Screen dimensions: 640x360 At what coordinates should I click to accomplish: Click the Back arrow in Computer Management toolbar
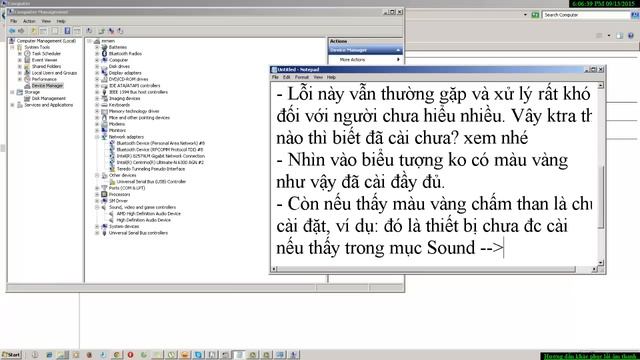pyautogui.click(x=12, y=31)
